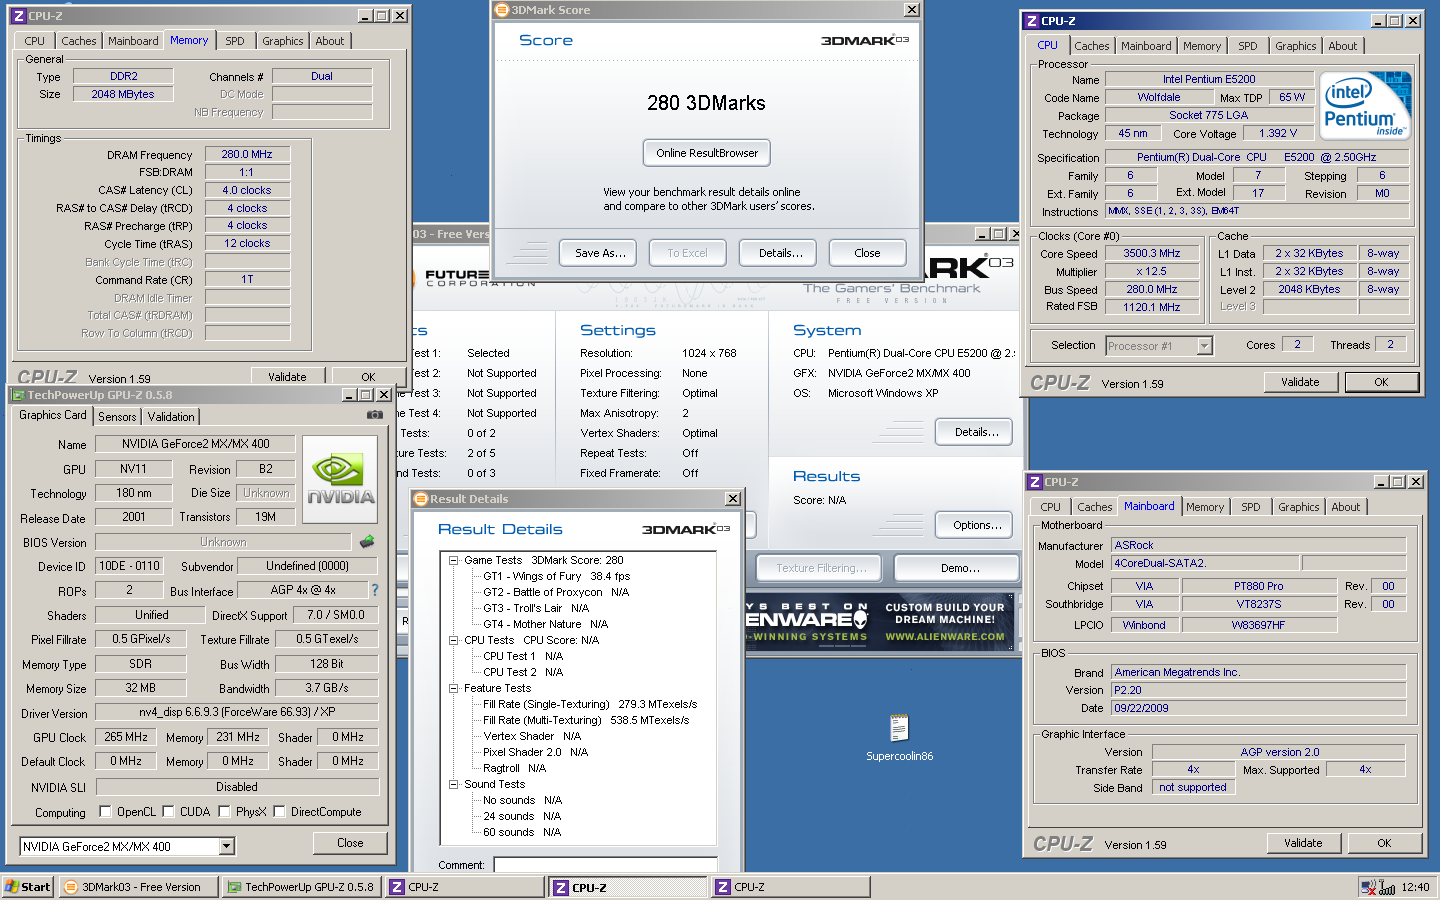Click the GPU-Z screenshot camera icon
This screenshot has height=900, width=1440.
pyautogui.click(x=374, y=415)
